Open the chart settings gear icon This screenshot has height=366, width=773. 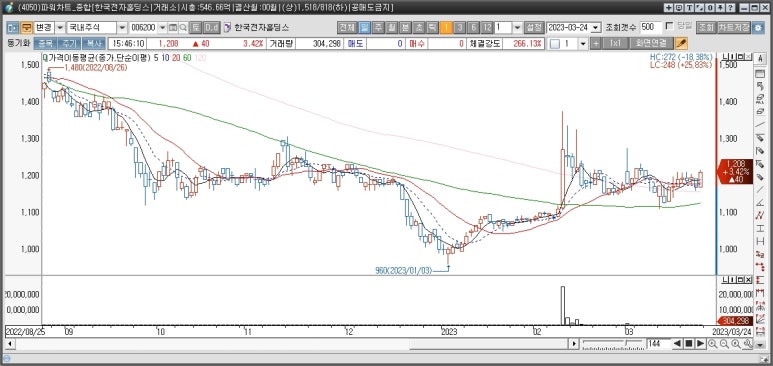[759, 28]
